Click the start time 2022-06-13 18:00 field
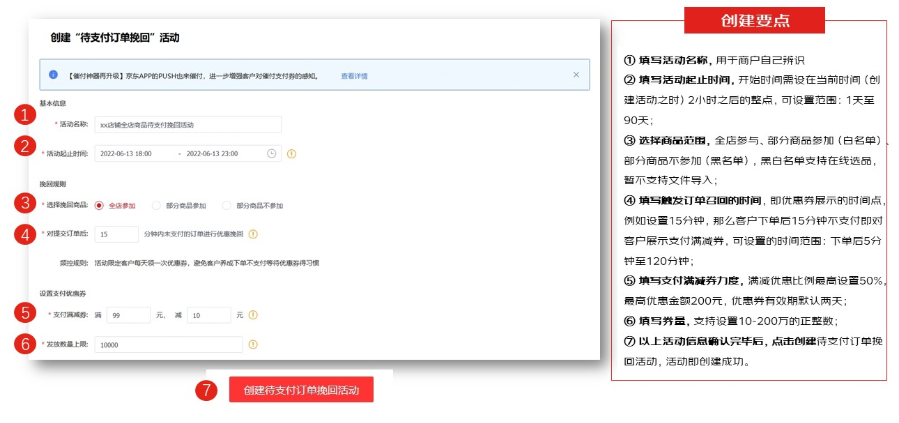The image size is (899, 423). pos(133,153)
